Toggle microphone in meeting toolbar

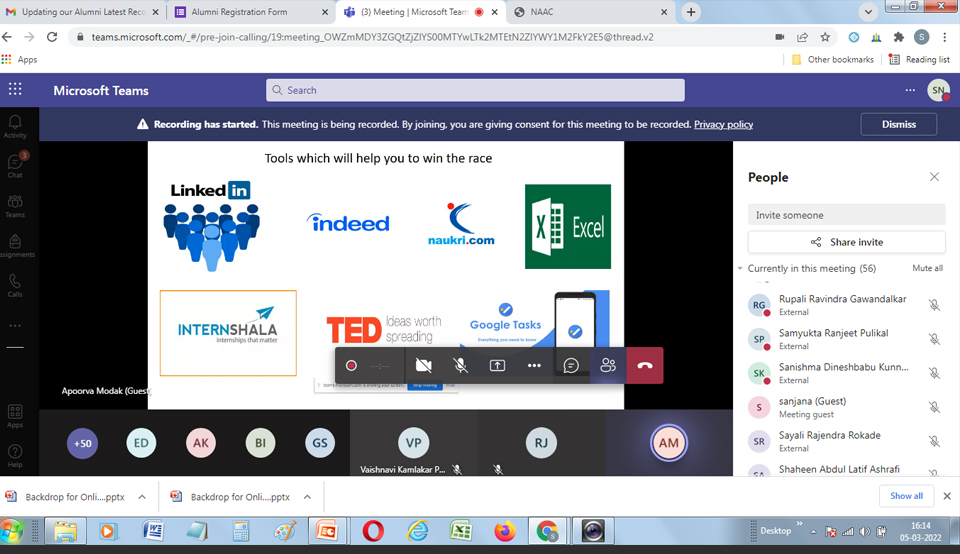pos(460,365)
